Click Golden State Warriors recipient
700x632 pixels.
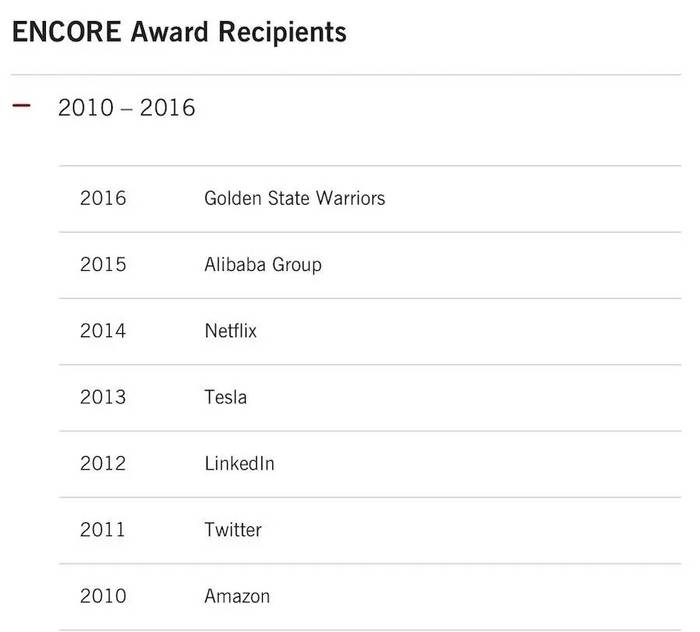point(295,198)
